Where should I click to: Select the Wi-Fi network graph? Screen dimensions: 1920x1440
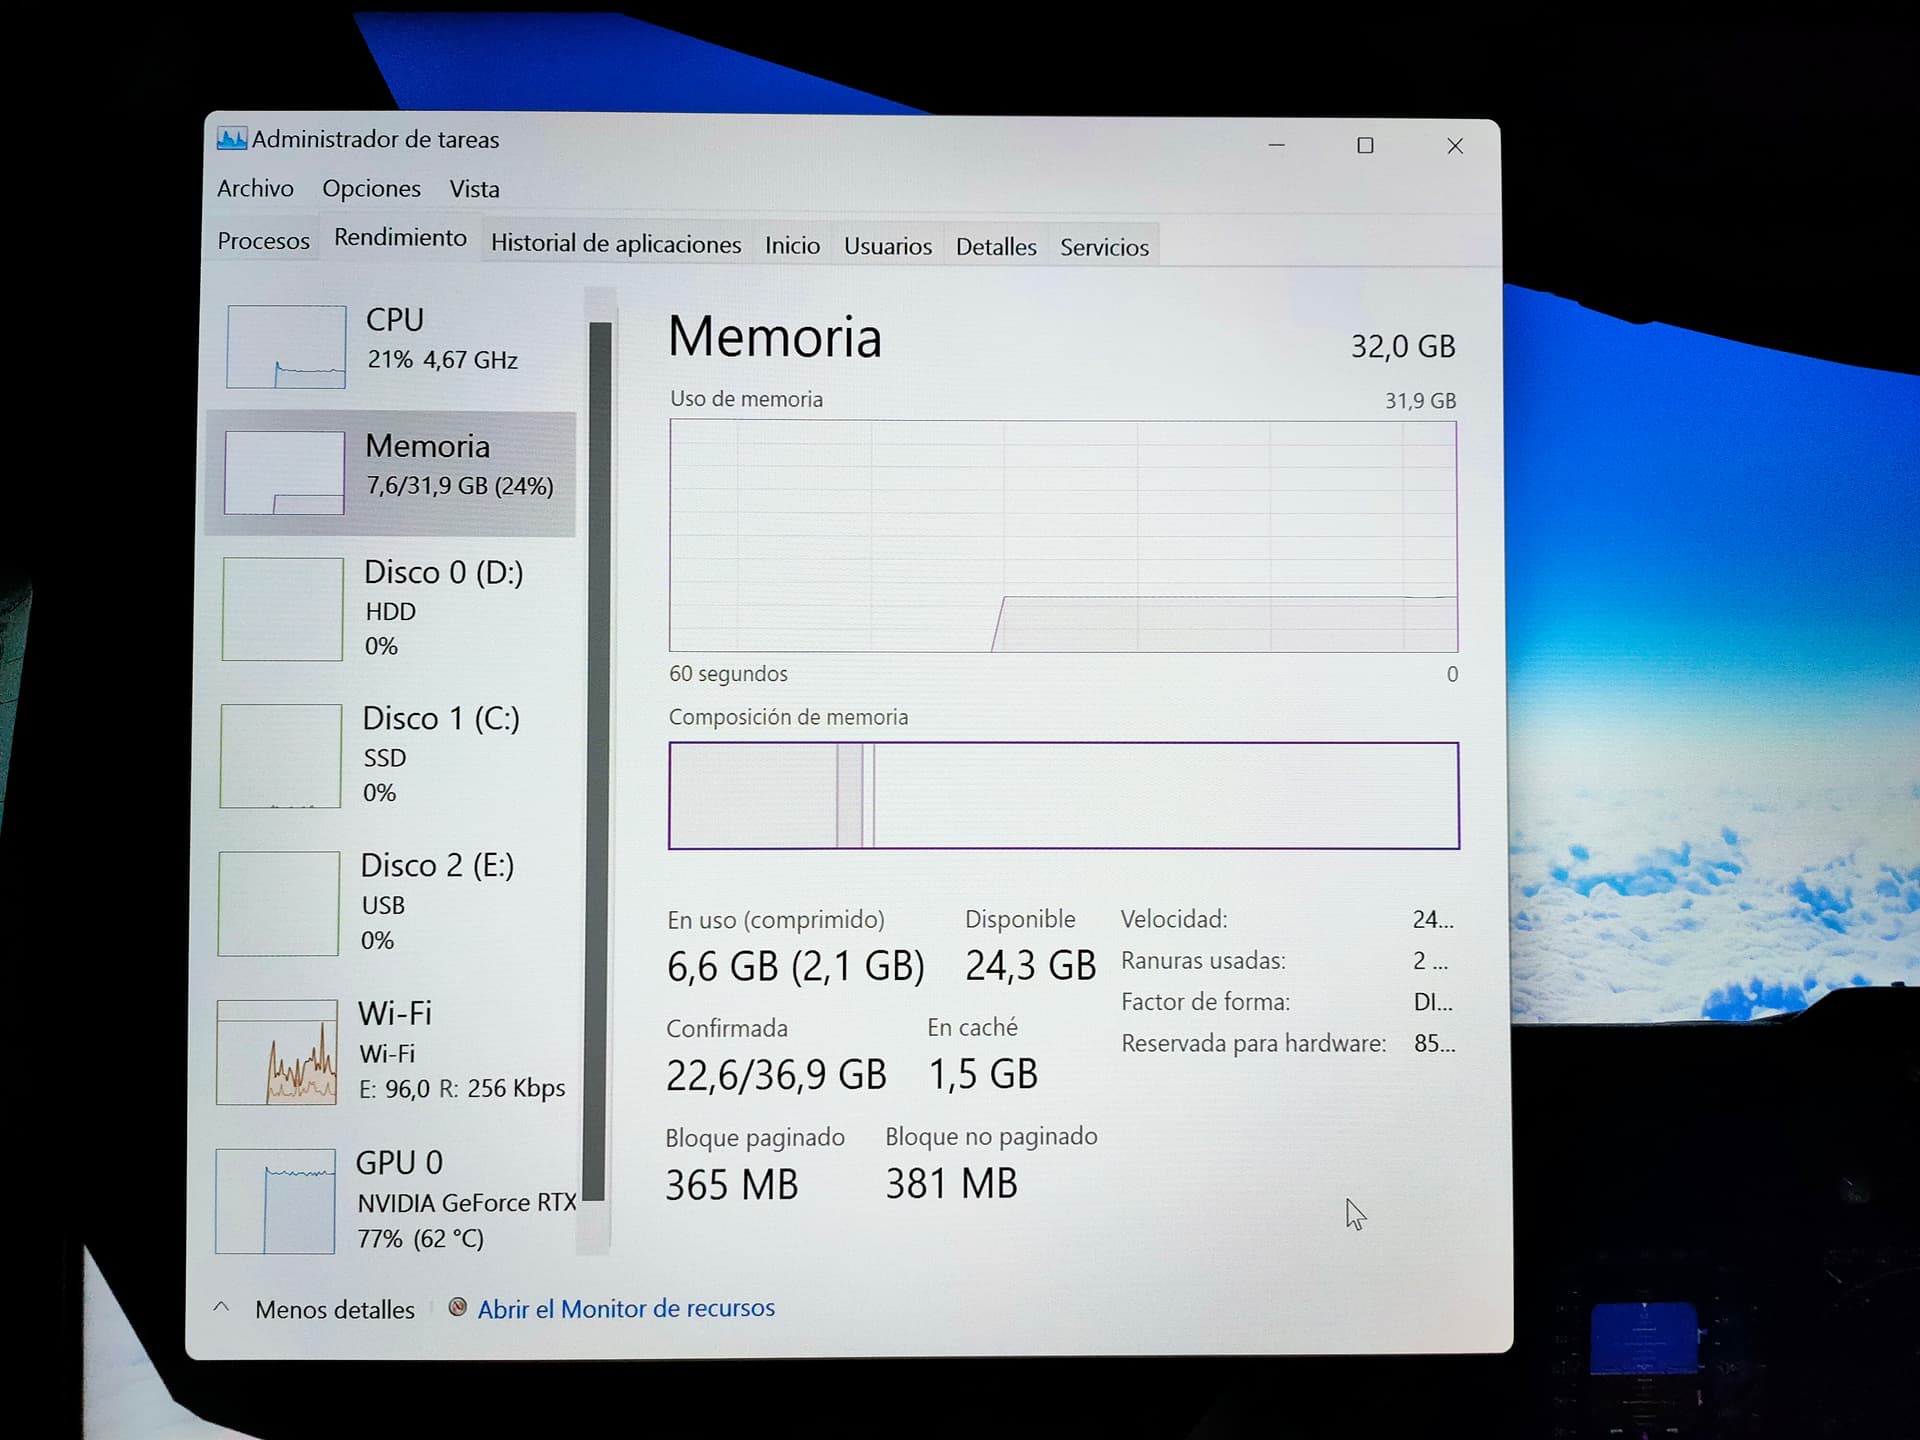277,1052
